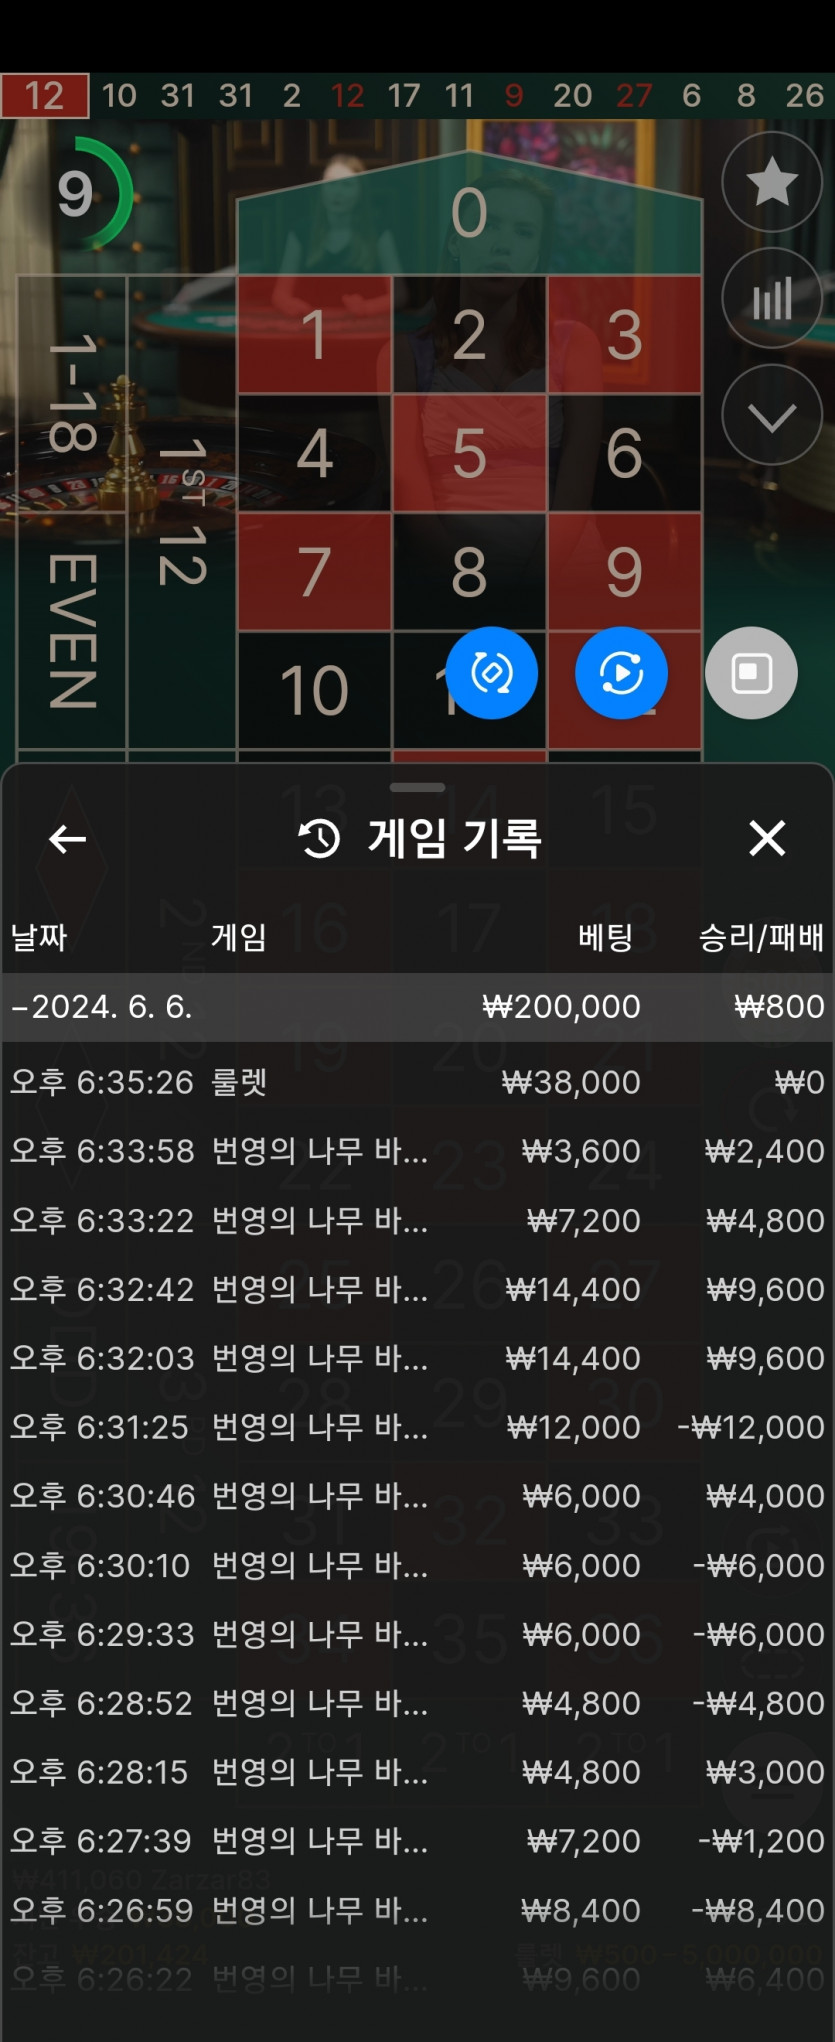835x2042 pixels.
Task: Tap the drag handle above game history
Action: 417,787
